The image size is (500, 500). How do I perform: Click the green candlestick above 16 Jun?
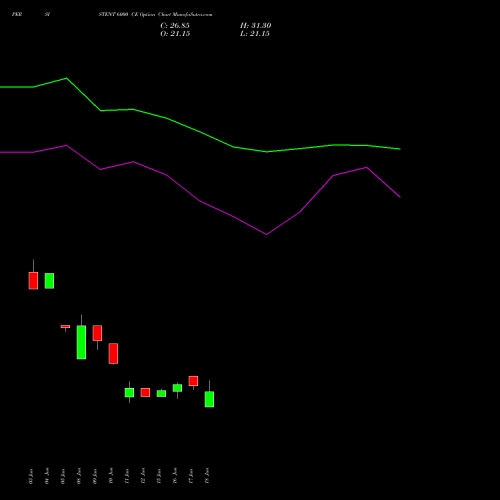177,388
